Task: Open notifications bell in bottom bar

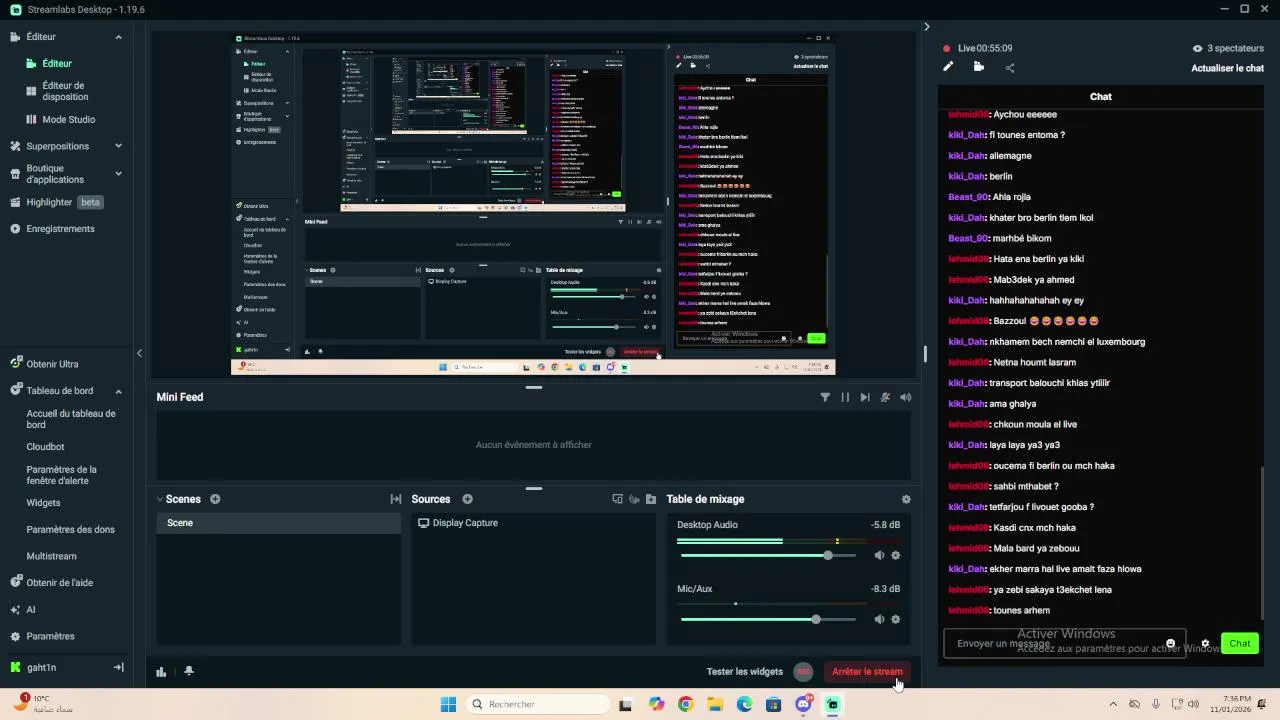Action: click(x=189, y=671)
